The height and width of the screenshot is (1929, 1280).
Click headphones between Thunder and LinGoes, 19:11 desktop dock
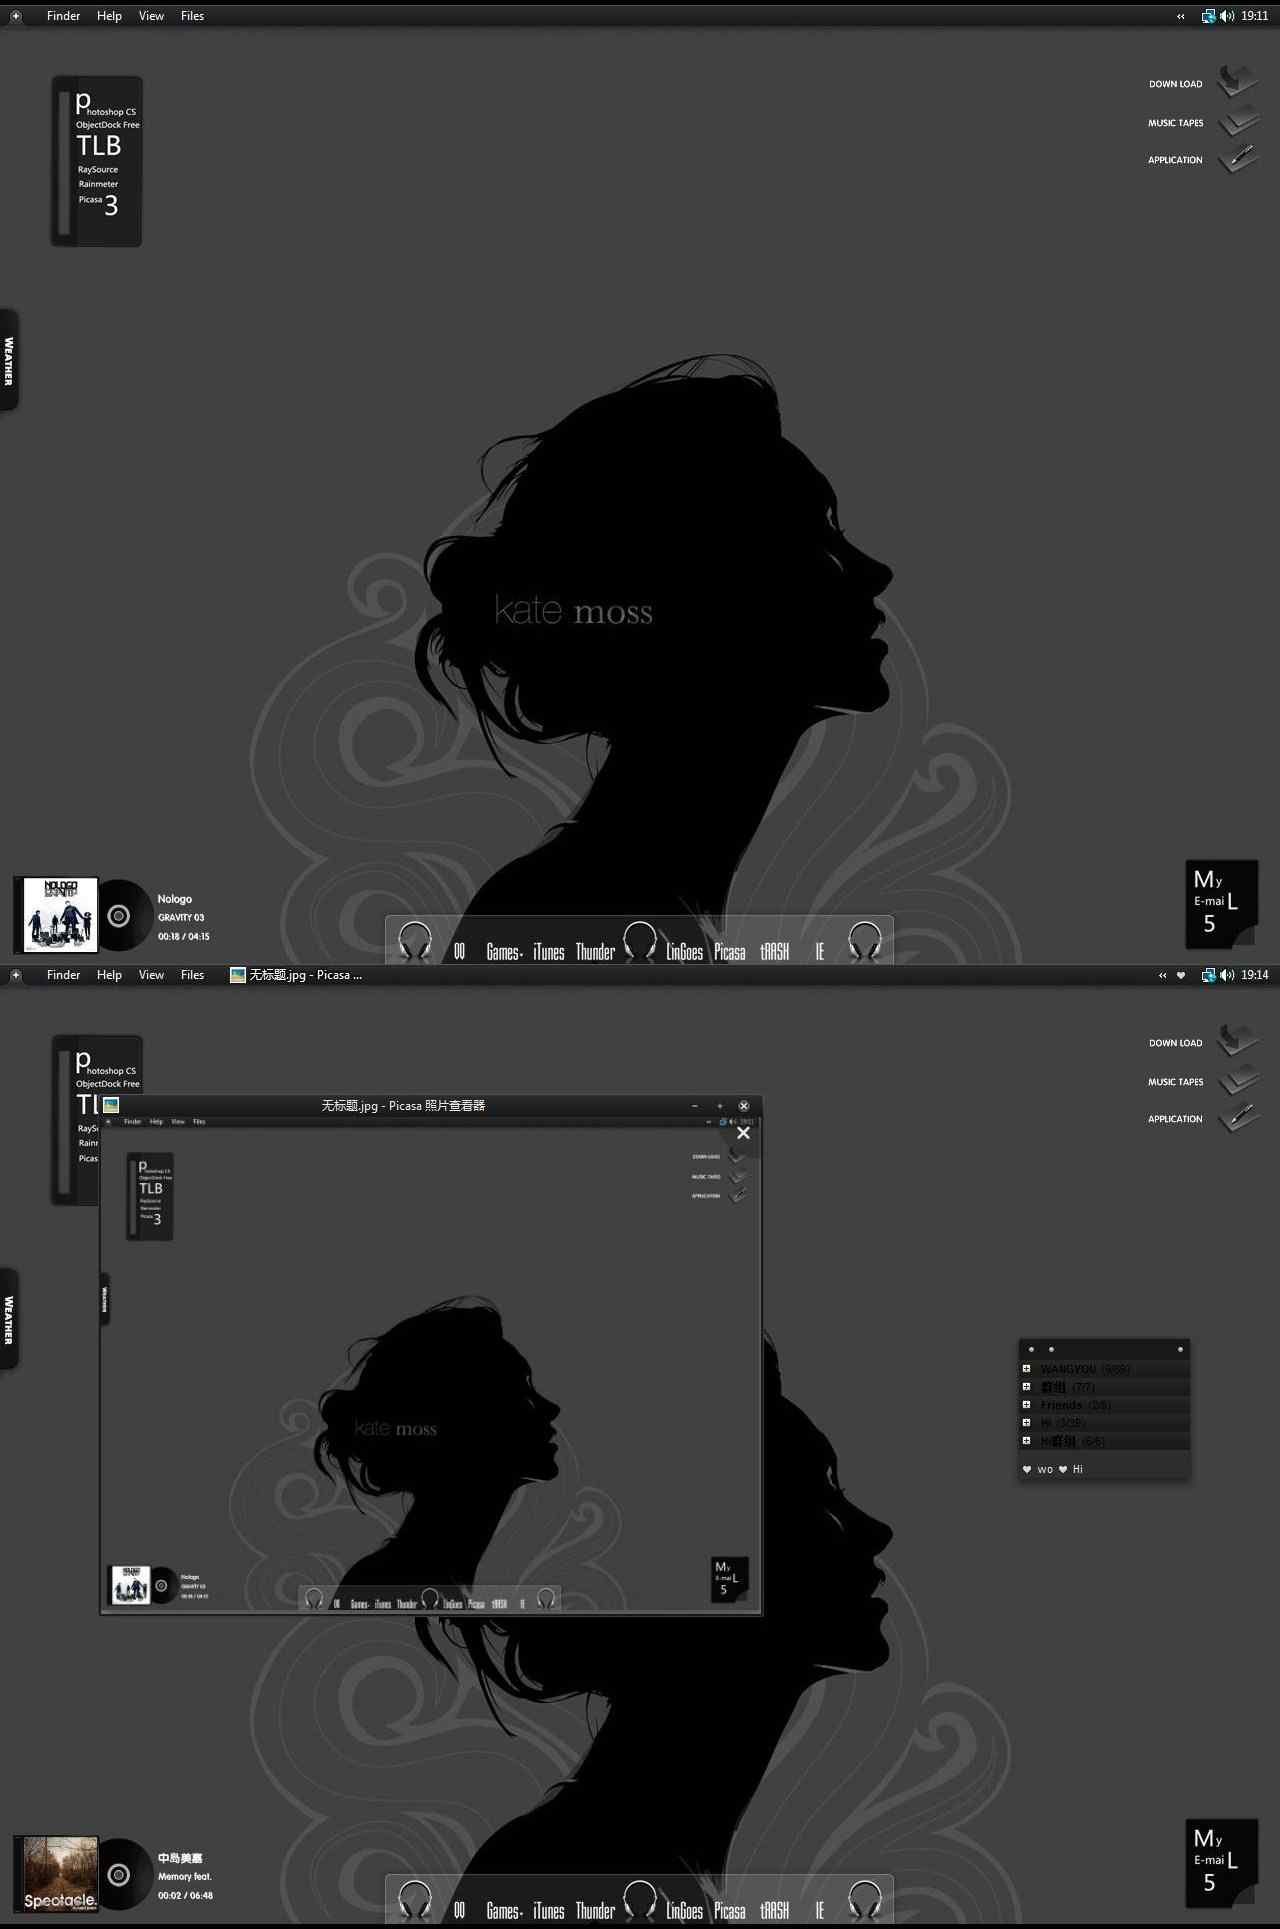coord(640,941)
